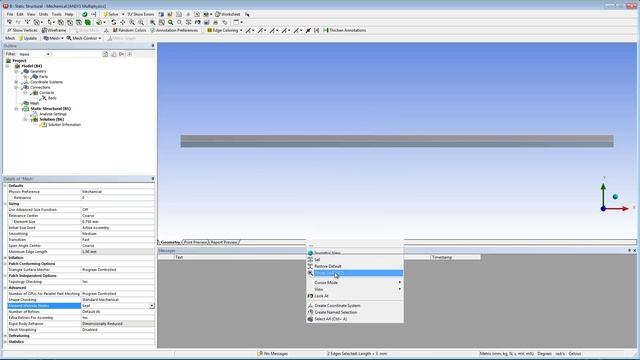Open the Solve dropdown arrow
The height and width of the screenshot is (360, 640).
(123, 14)
